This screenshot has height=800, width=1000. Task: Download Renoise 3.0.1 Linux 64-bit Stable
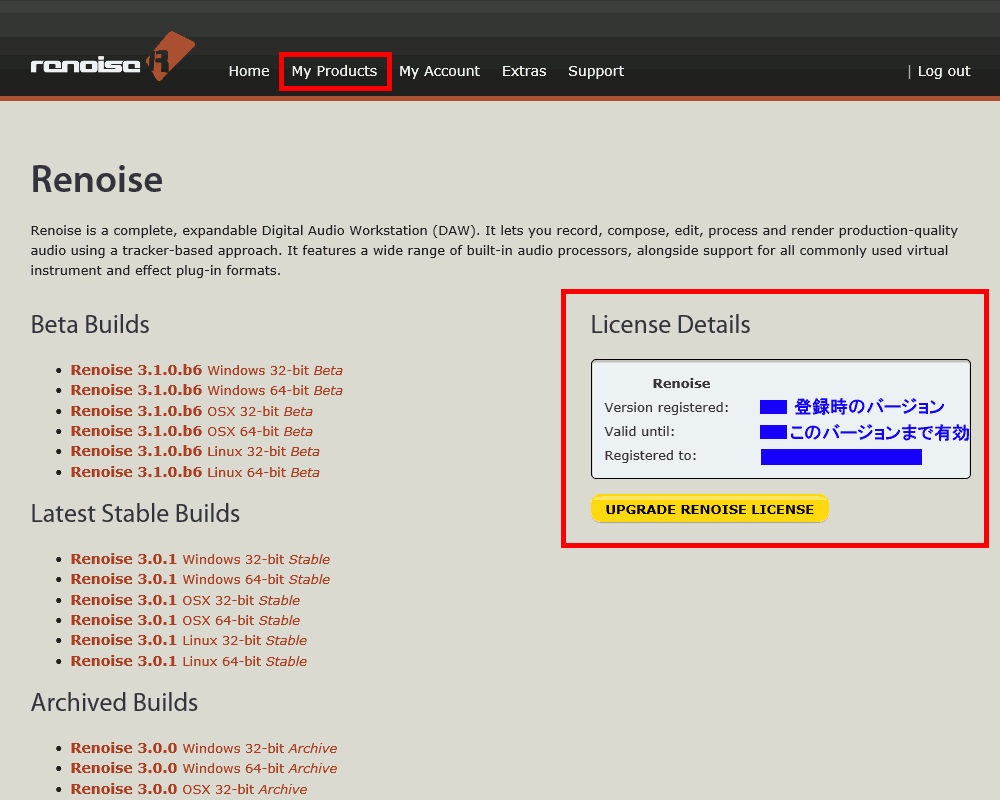click(188, 662)
